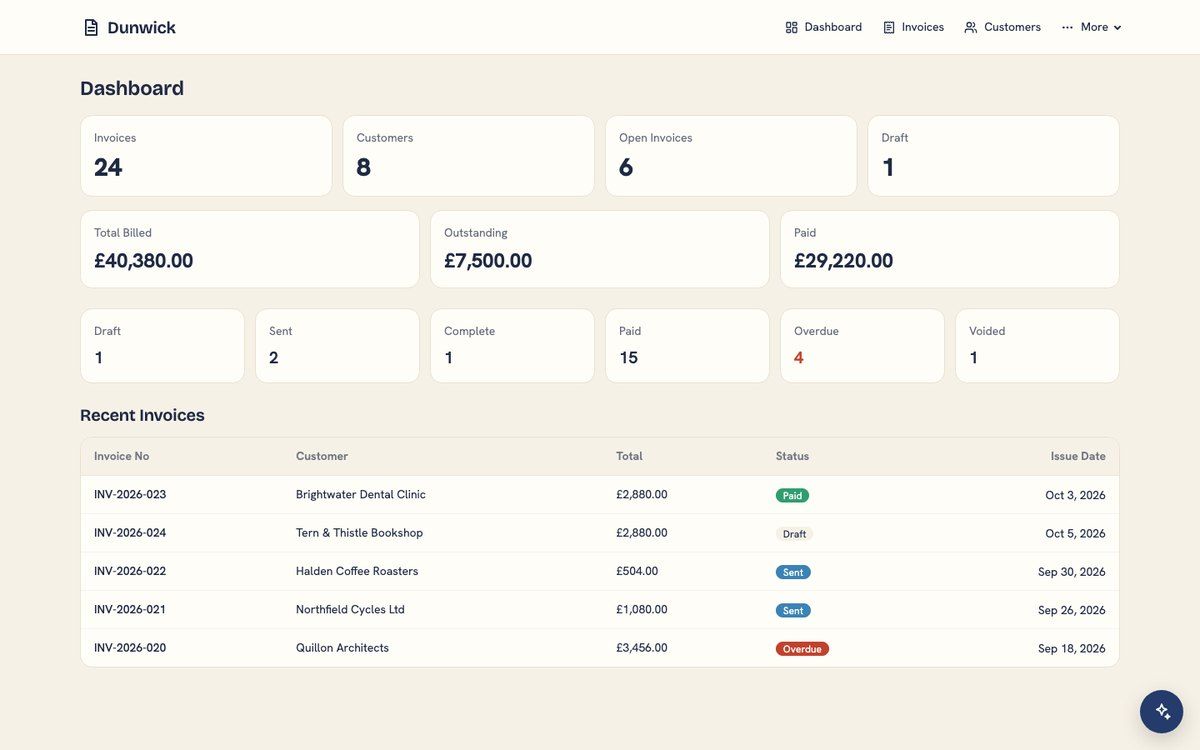1200x750 pixels.
Task: Click the Invoices page icon in navbar
Action: click(x=889, y=28)
